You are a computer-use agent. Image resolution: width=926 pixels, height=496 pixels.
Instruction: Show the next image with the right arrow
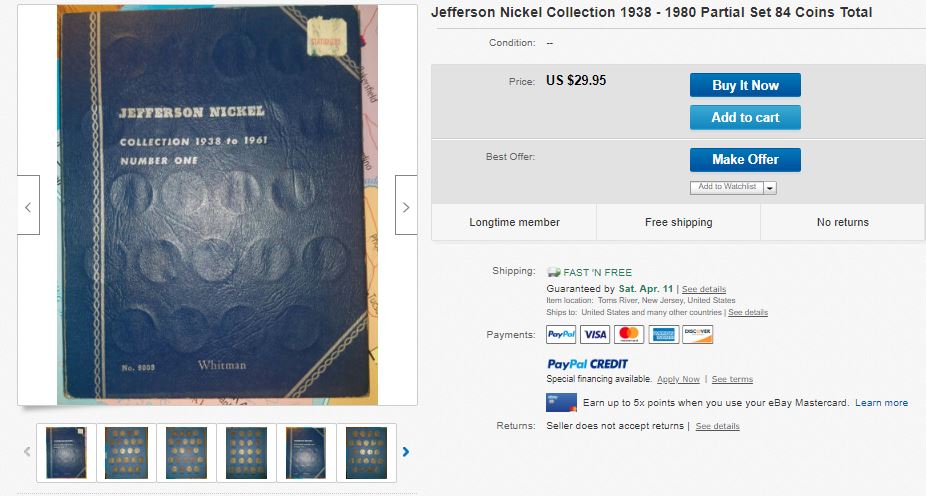406,205
